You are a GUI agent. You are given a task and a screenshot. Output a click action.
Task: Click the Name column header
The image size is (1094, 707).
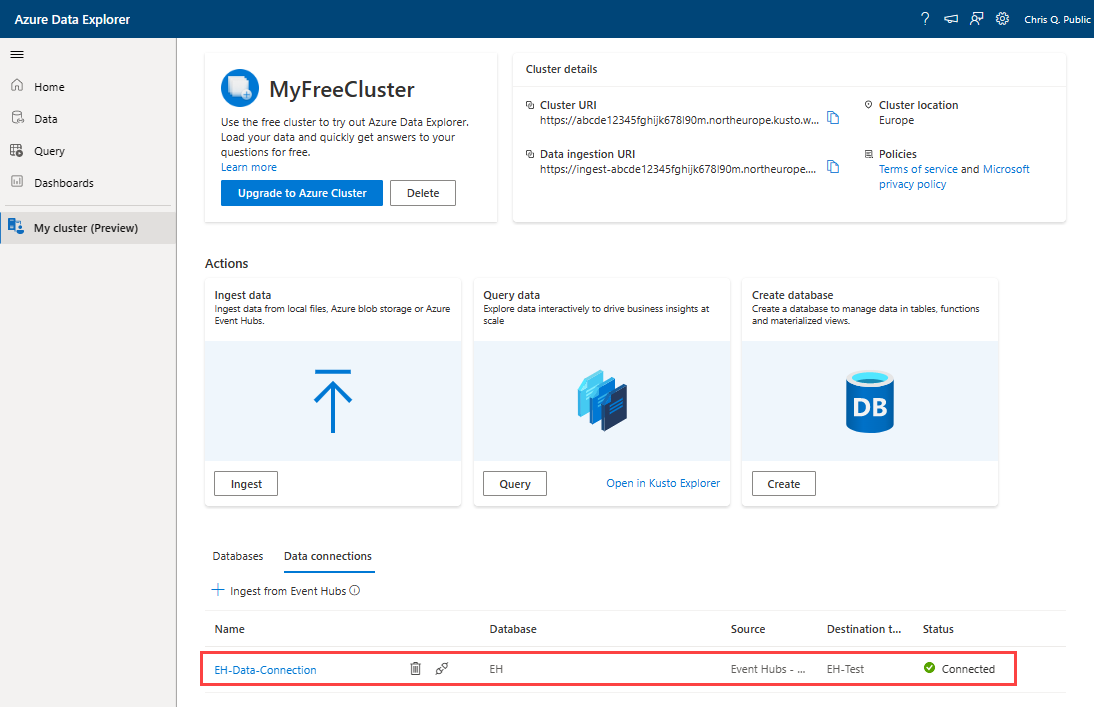pos(230,629)
